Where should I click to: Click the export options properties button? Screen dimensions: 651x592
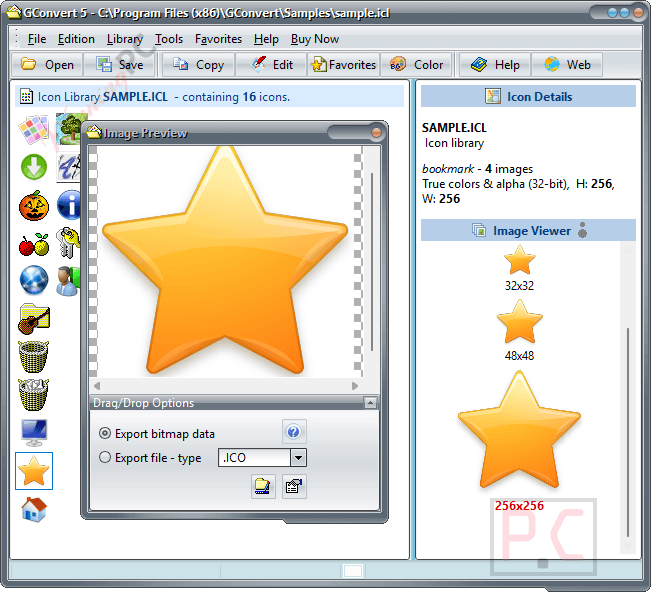pos(294,486)
